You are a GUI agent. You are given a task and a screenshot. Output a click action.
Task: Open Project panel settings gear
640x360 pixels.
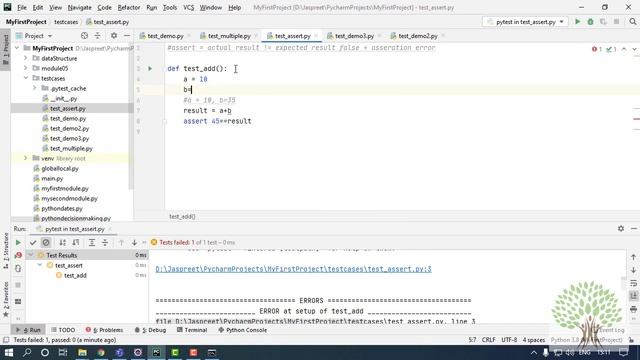point(114,36)
